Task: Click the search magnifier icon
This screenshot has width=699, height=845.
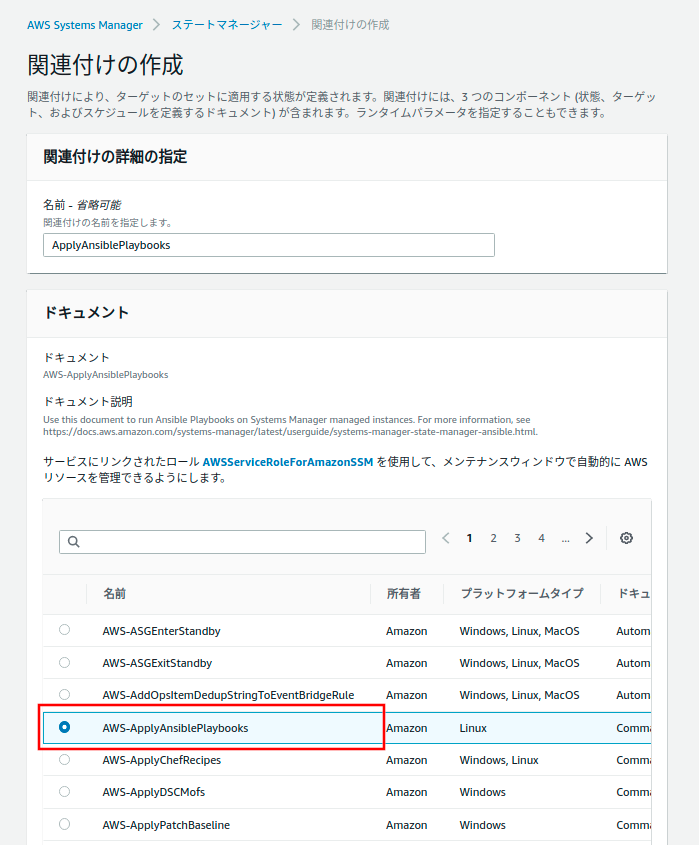Action: [73, 542]
